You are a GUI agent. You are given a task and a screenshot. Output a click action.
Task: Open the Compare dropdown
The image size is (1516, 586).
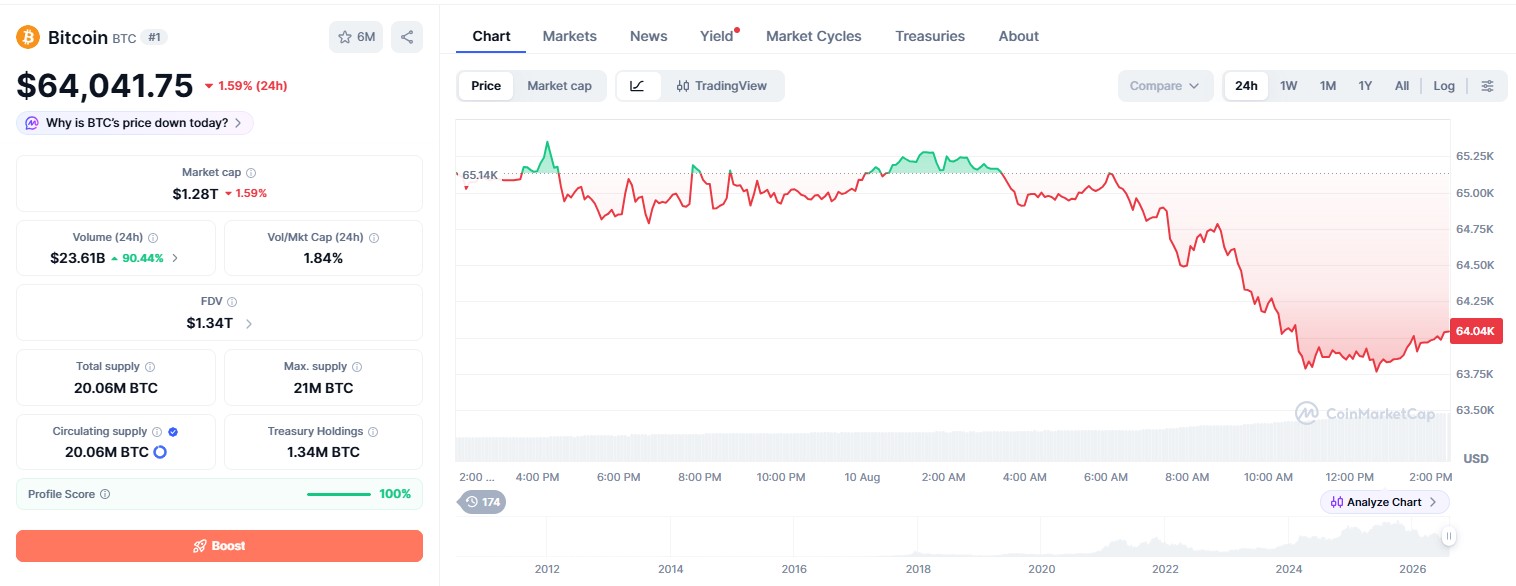[x=1165, y=86]
